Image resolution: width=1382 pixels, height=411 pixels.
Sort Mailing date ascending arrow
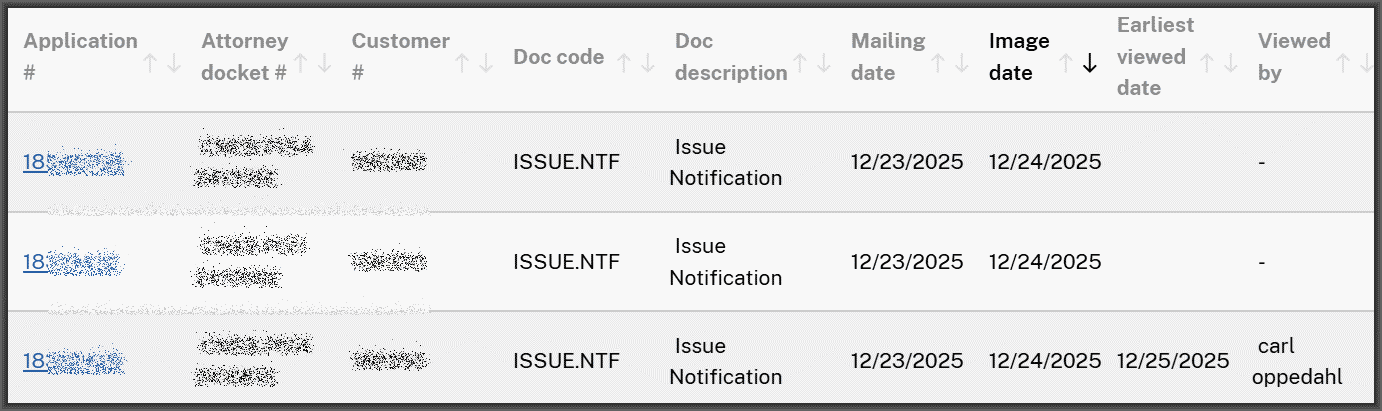click(x=939, y=64)
